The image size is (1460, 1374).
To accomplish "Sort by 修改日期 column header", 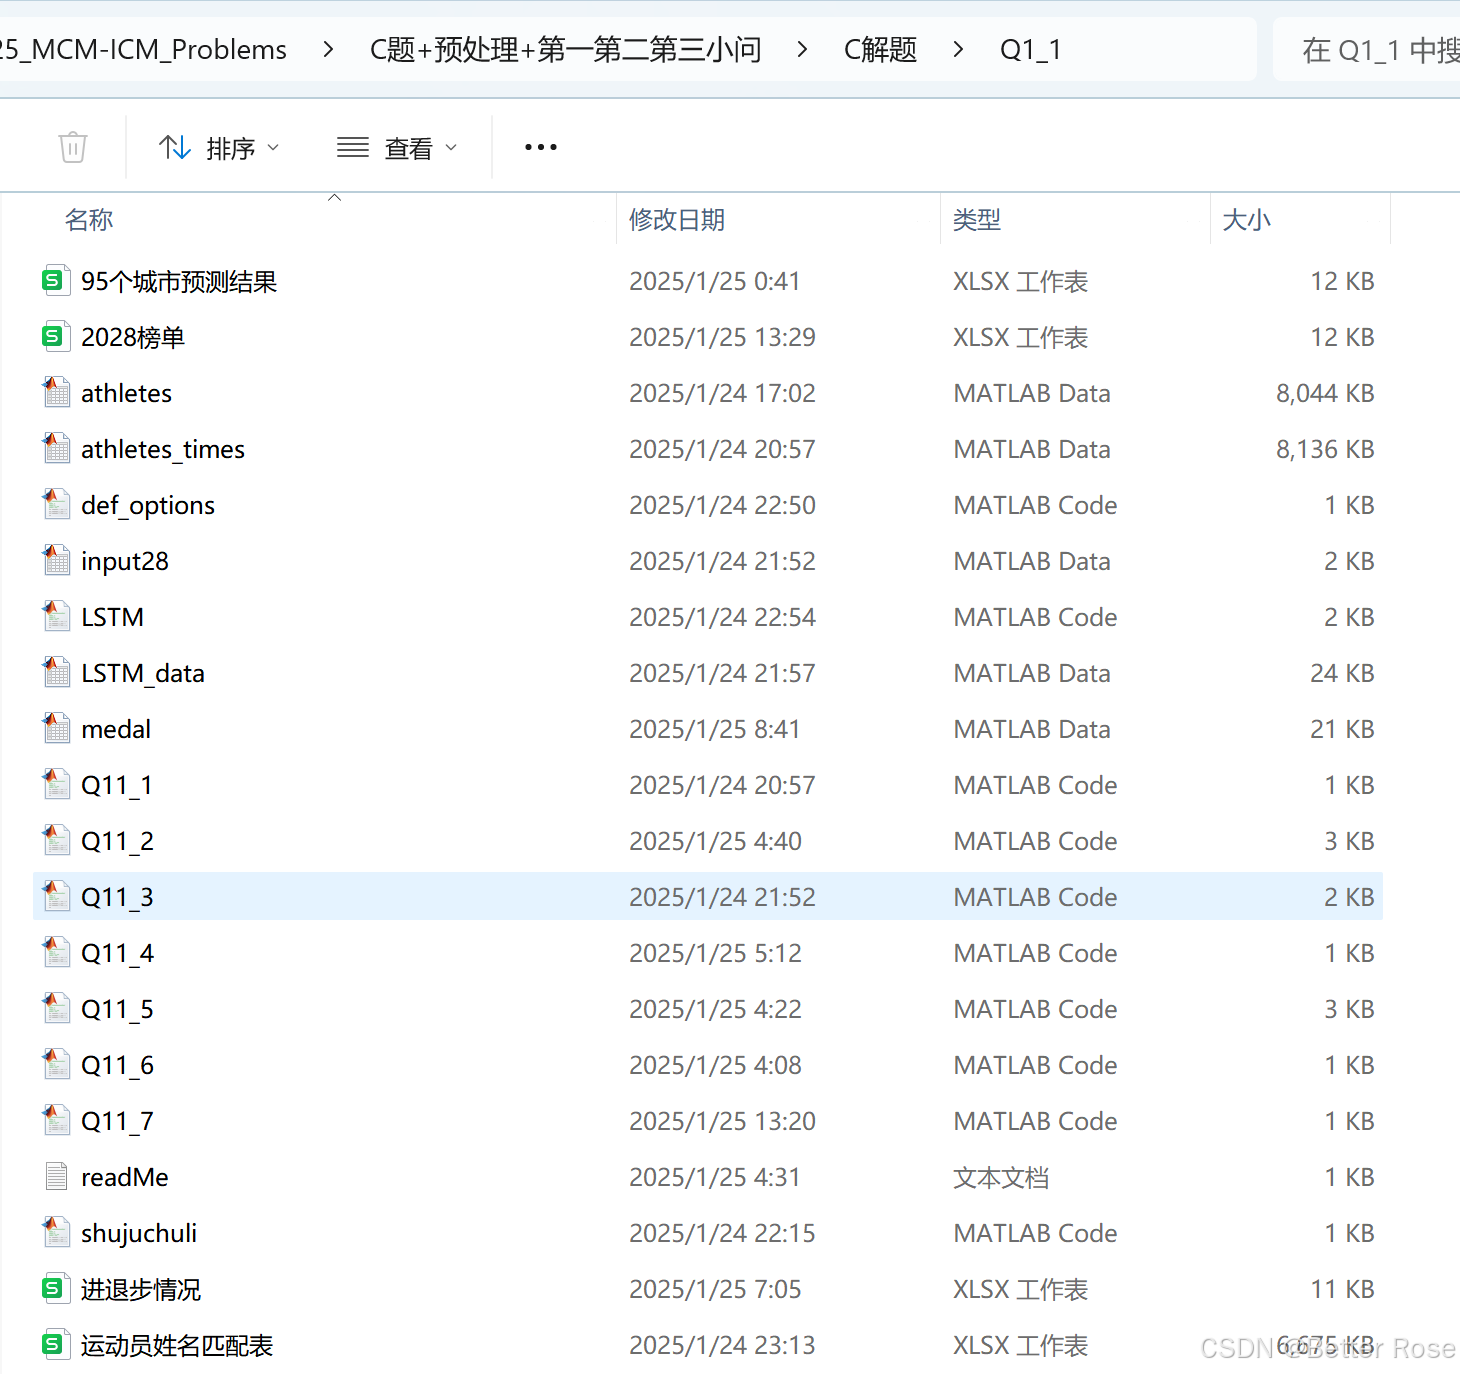I will (x=677, y=220).
